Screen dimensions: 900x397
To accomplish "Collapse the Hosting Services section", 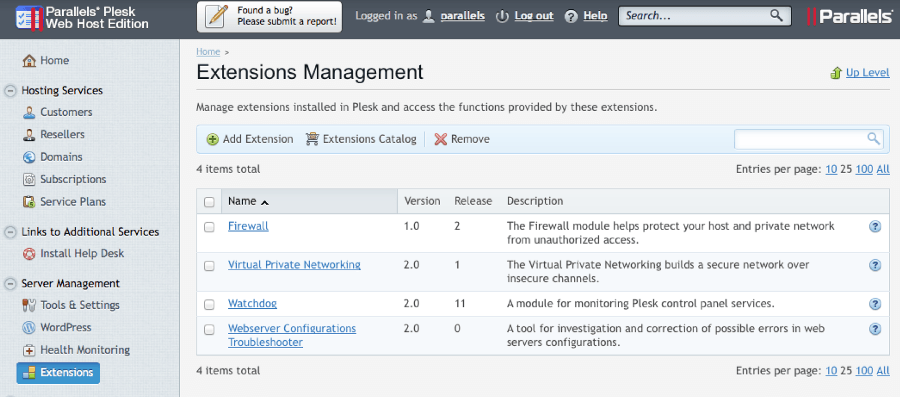I will (x=10, y=91).
